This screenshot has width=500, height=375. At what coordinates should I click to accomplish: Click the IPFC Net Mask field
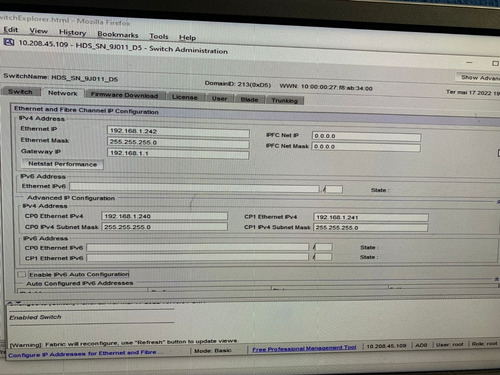[x=366, y=147]
